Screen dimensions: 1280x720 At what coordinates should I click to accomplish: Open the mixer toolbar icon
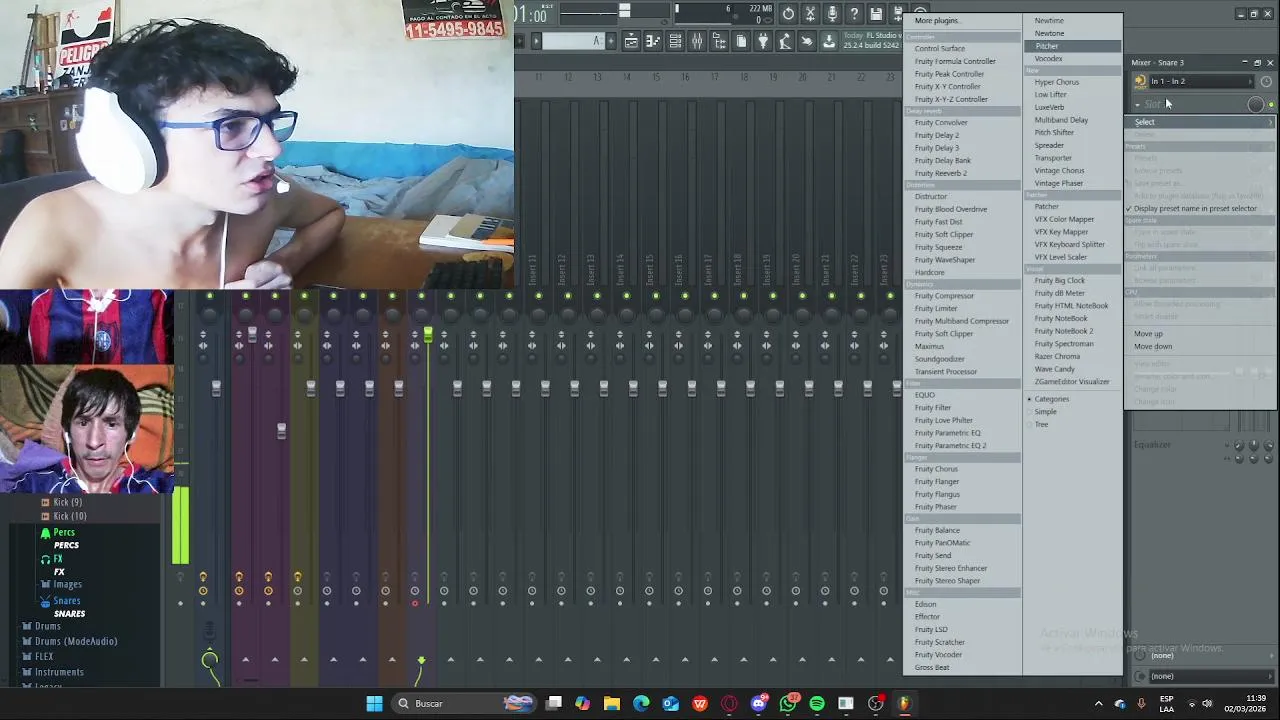pos(697,41)
